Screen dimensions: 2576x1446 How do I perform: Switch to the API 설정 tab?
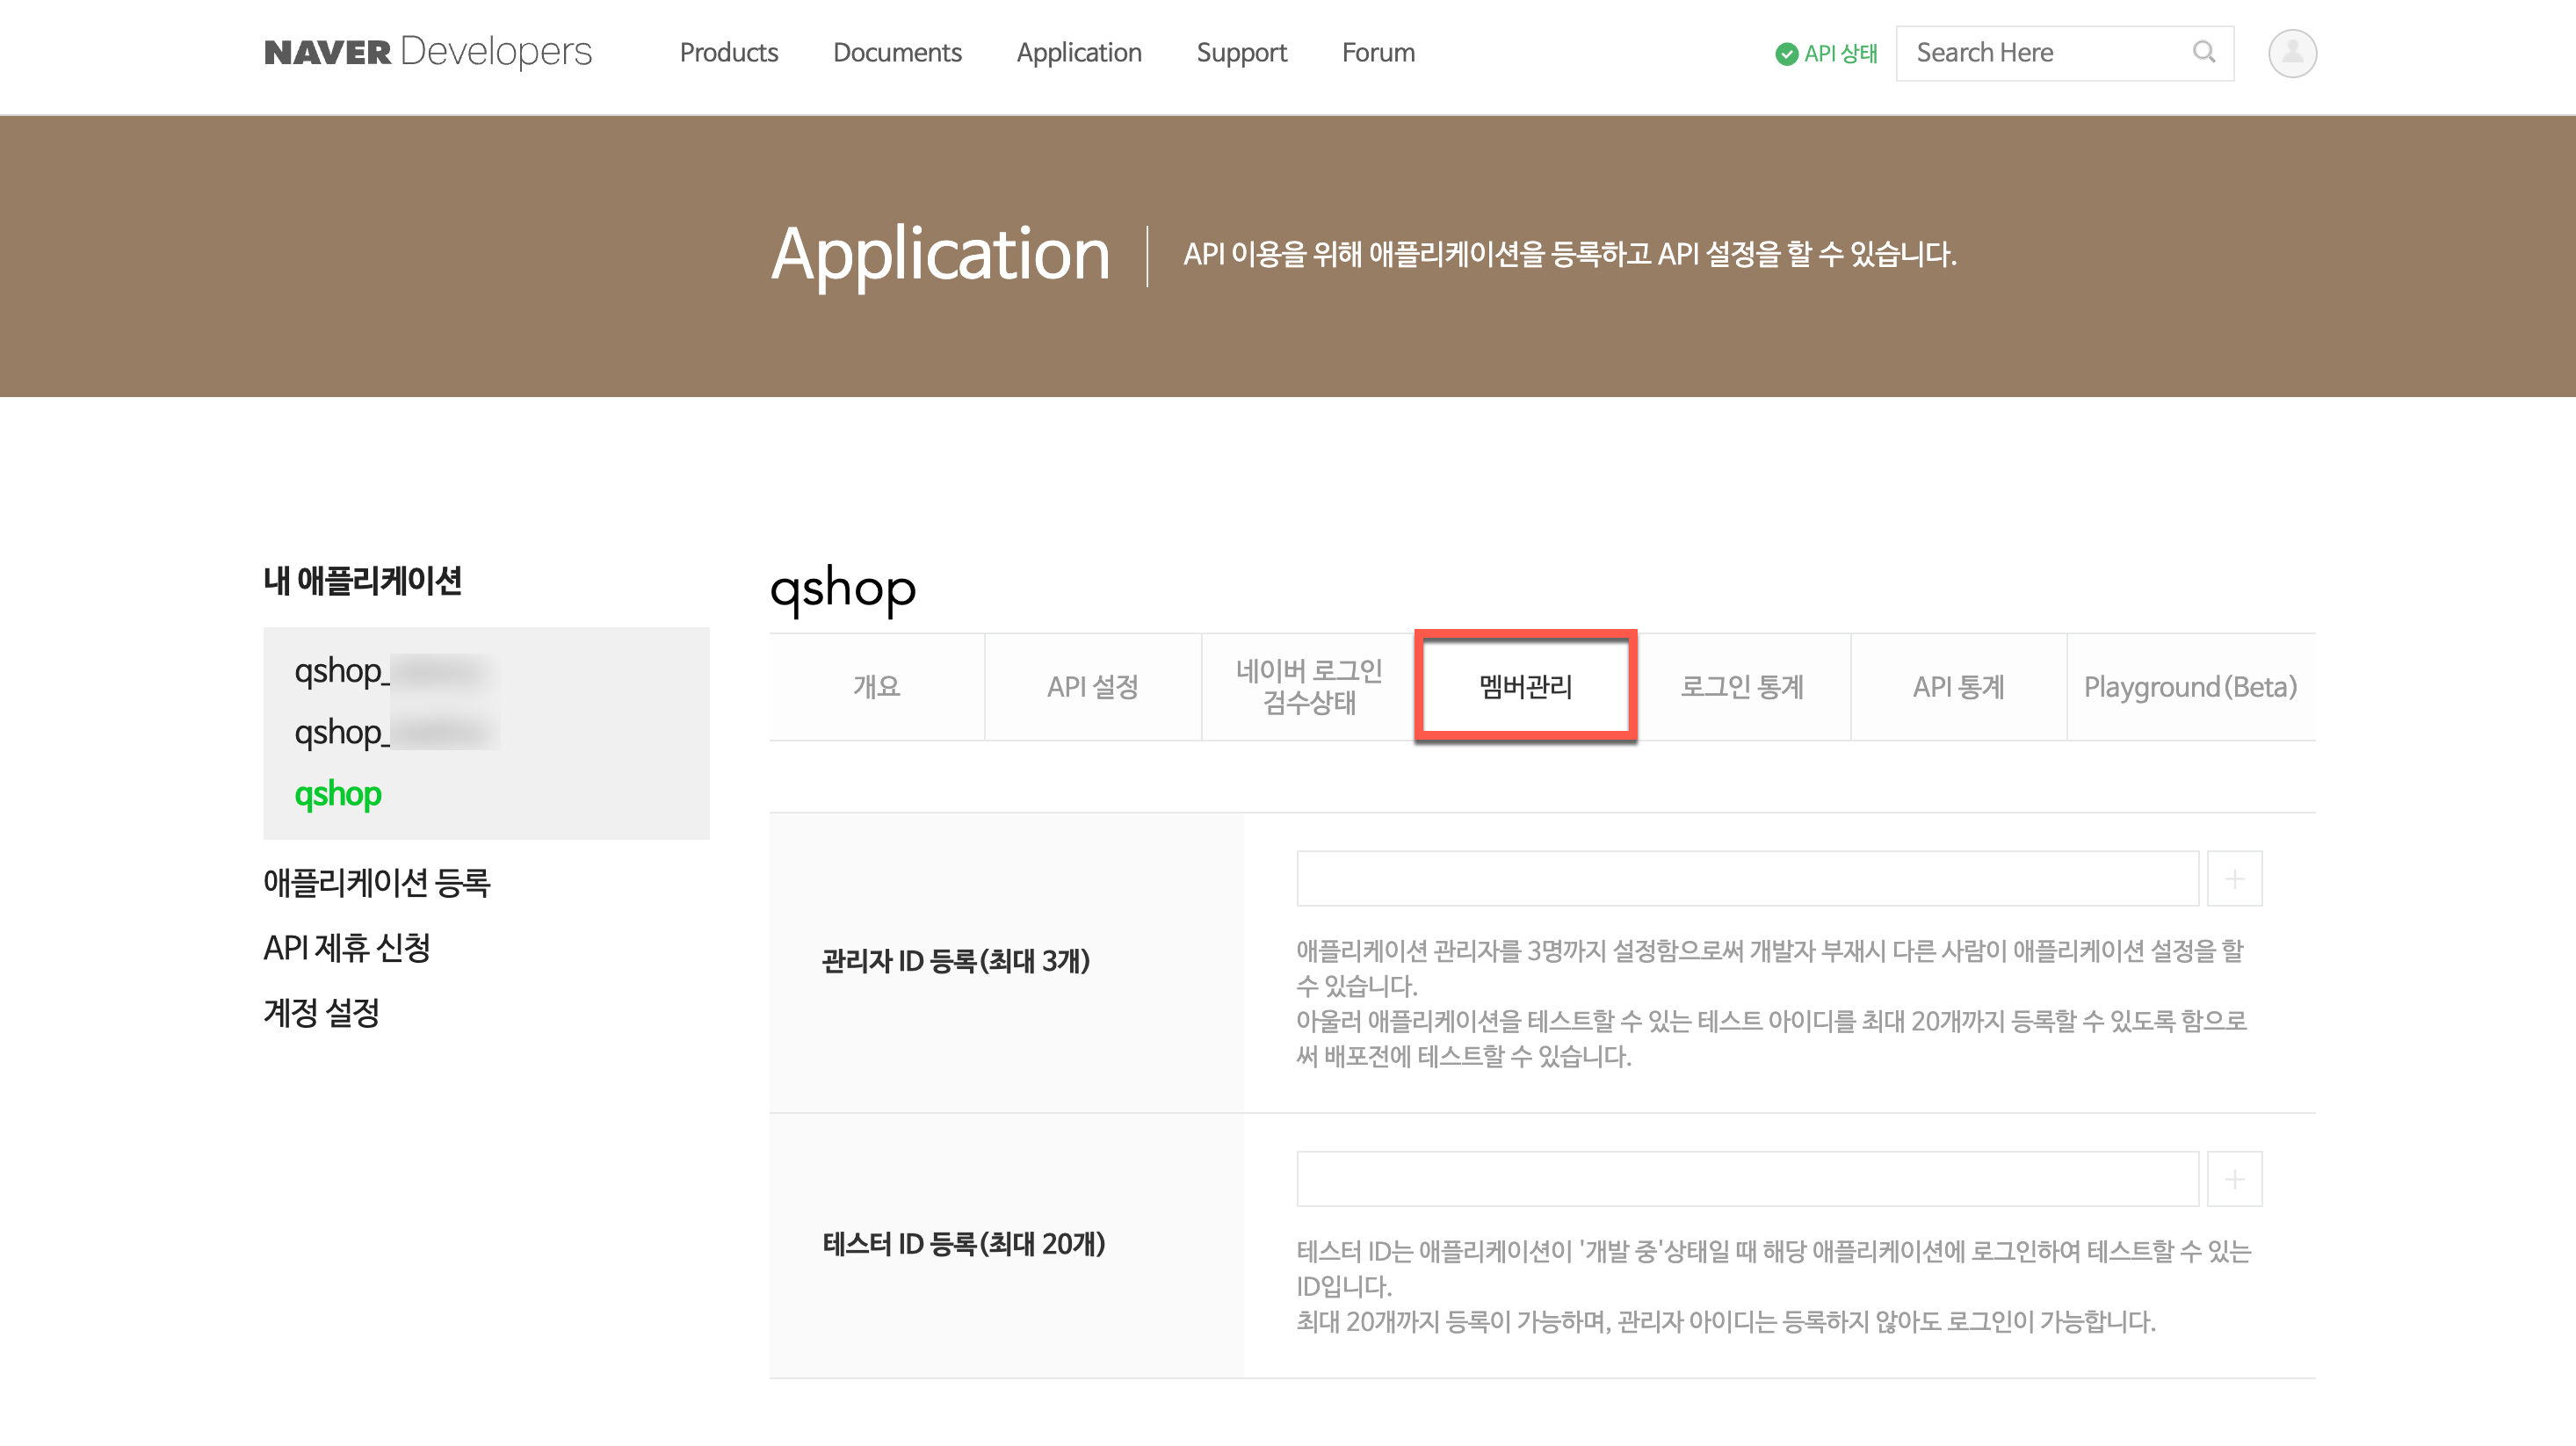pyautogui.click(x=1092, y=687)
